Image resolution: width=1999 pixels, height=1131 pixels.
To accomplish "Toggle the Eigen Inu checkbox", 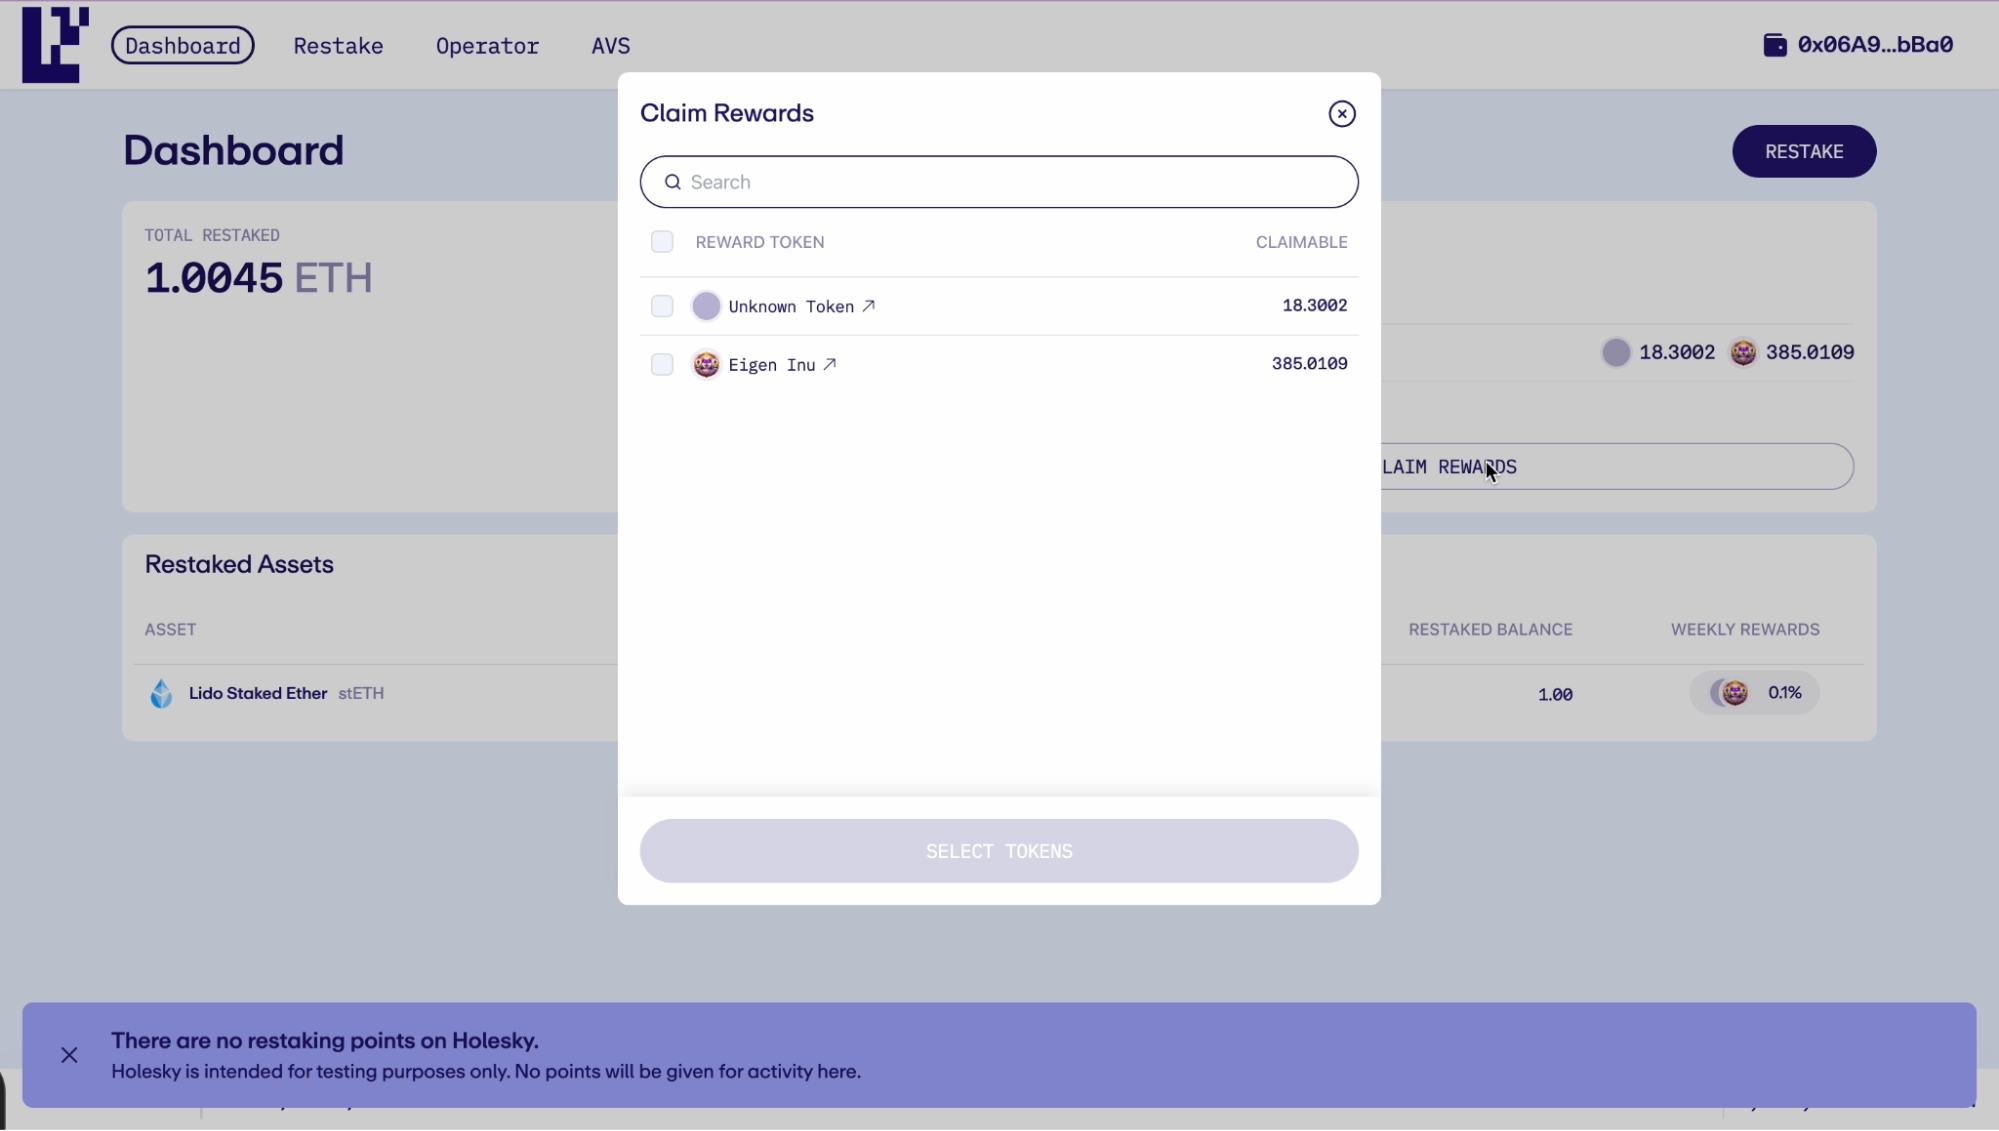I will point(660,364).
